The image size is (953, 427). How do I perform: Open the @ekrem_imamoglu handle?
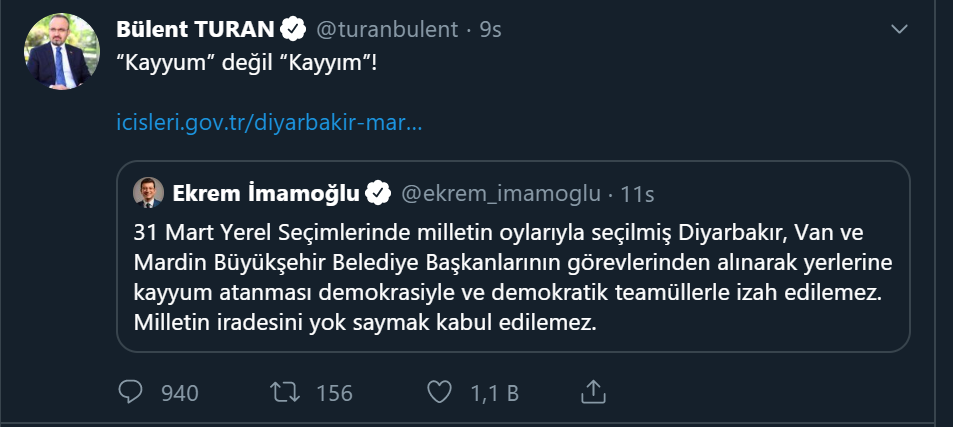(x=501, y=192)
